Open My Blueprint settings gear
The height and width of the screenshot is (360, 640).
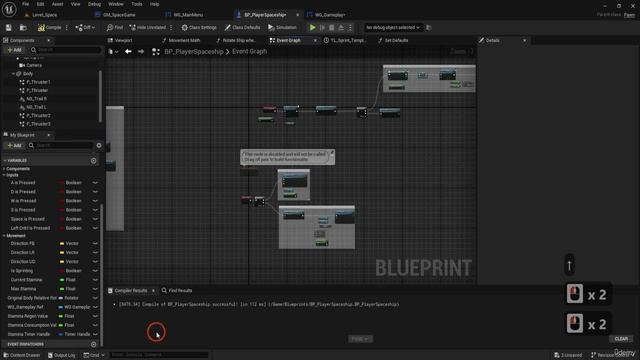pyautogui.click(x=99, y=145)
